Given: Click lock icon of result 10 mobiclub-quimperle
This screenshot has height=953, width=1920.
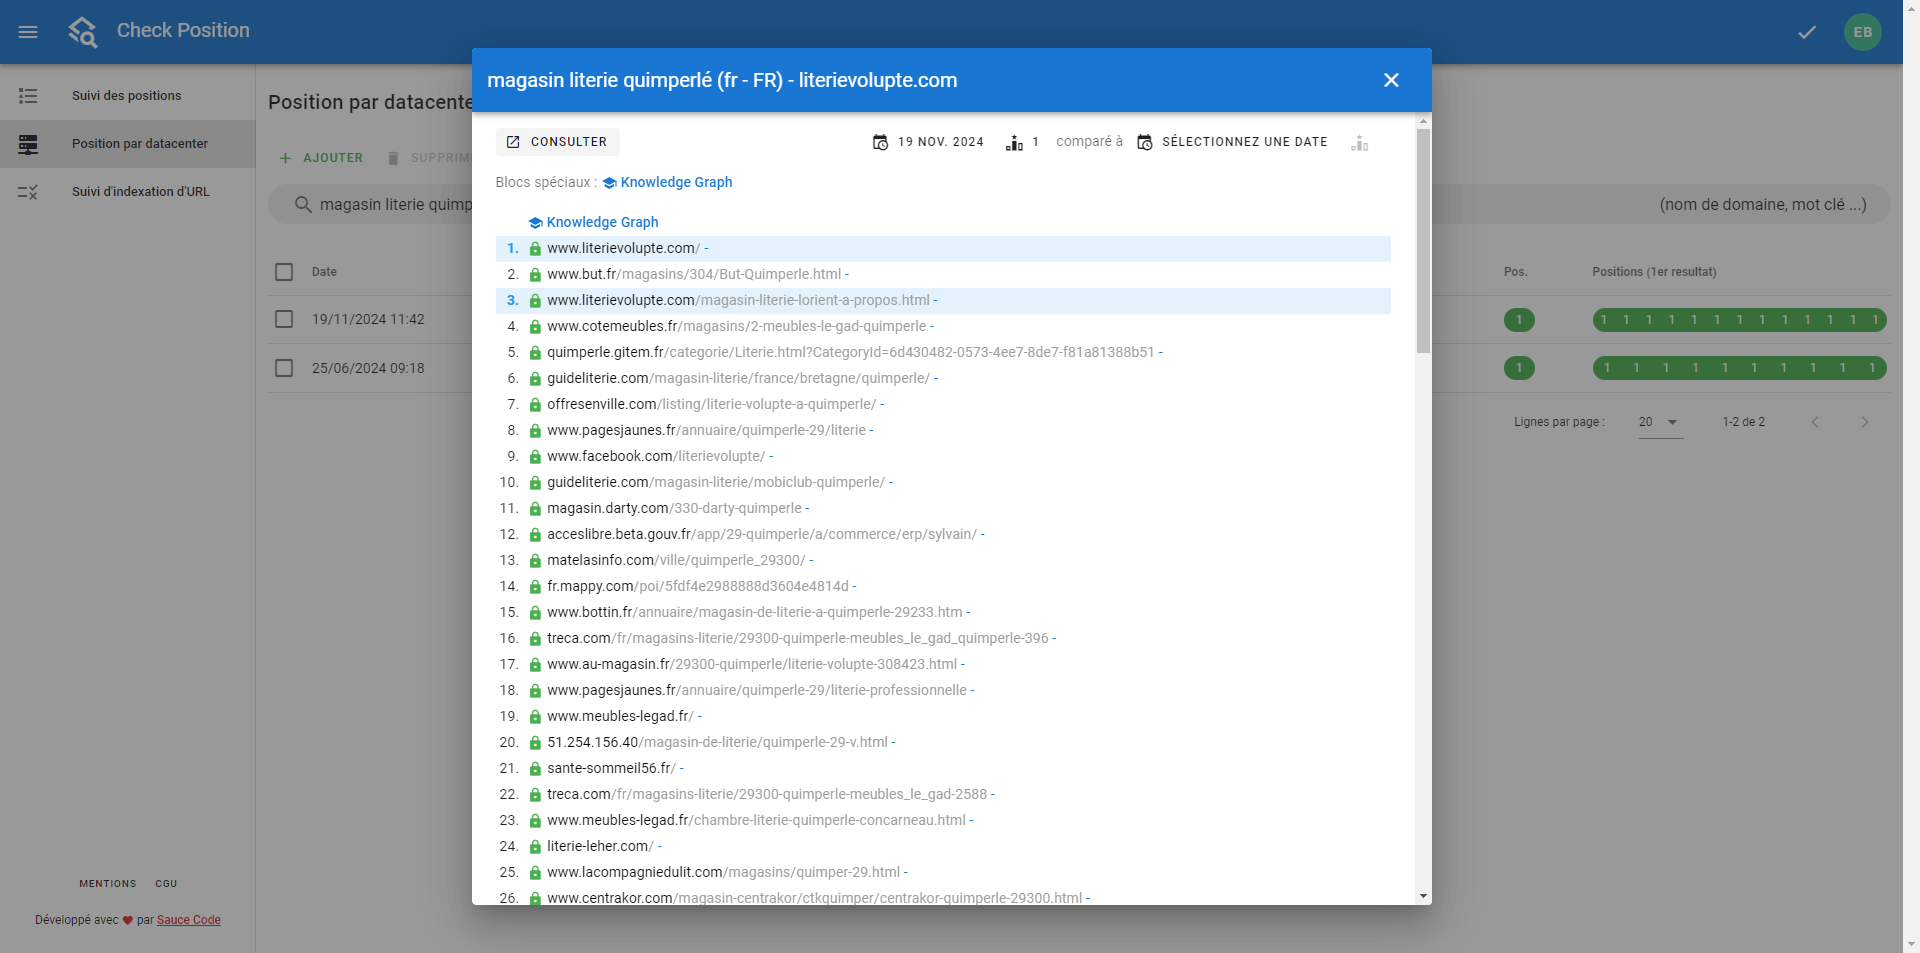Looking at the screenshot, I should (x=535, y=483).
